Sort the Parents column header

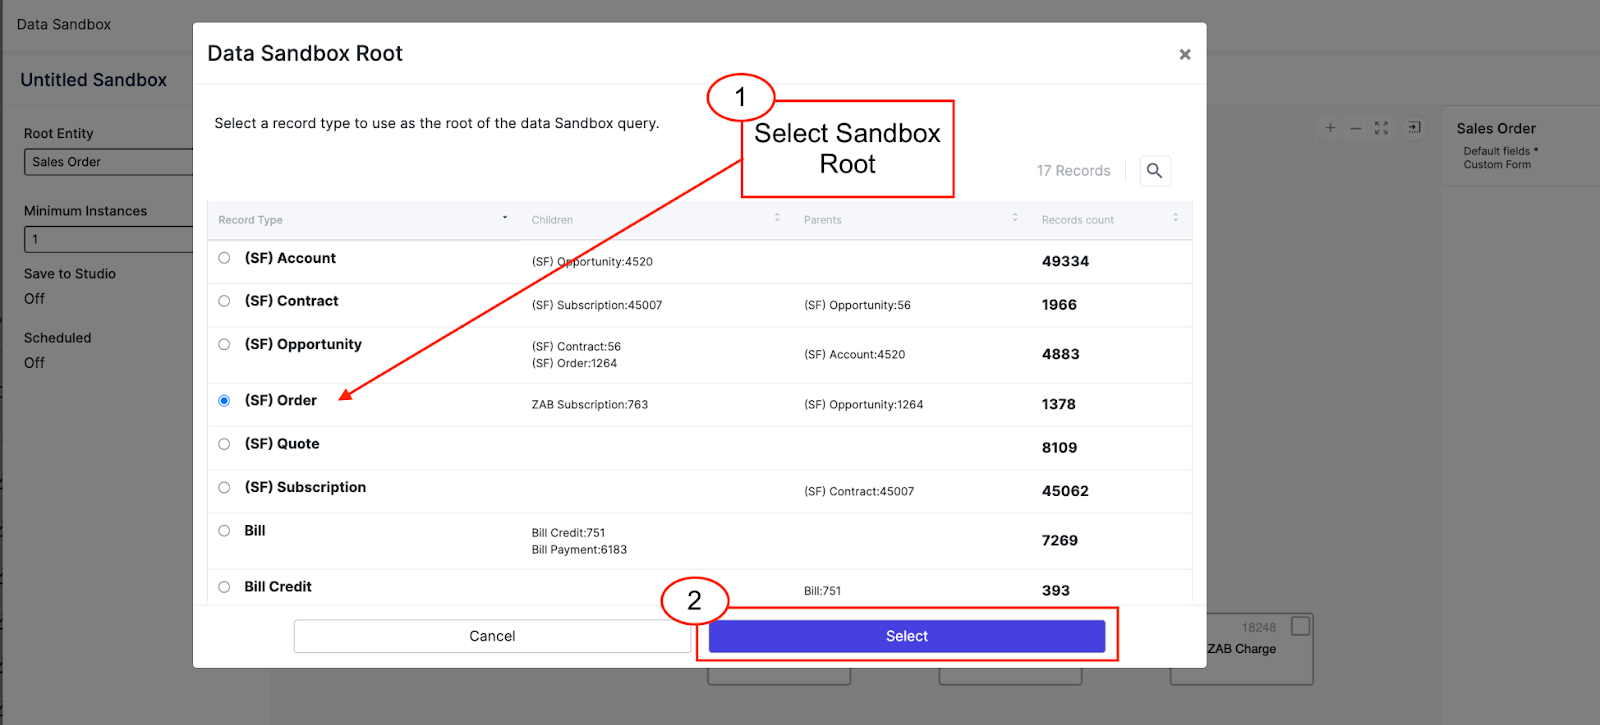pyautogui.click(x=1015, y=217)
